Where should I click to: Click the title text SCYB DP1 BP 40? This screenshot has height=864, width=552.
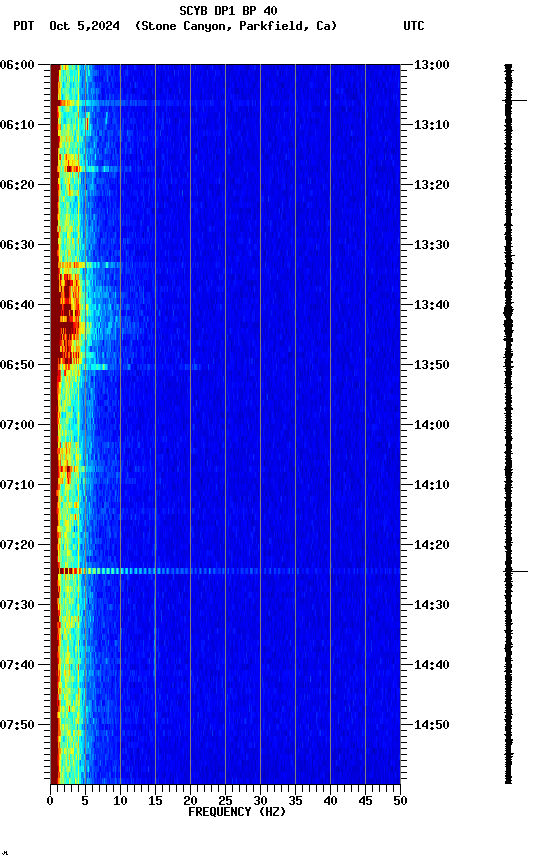[228, 10]
